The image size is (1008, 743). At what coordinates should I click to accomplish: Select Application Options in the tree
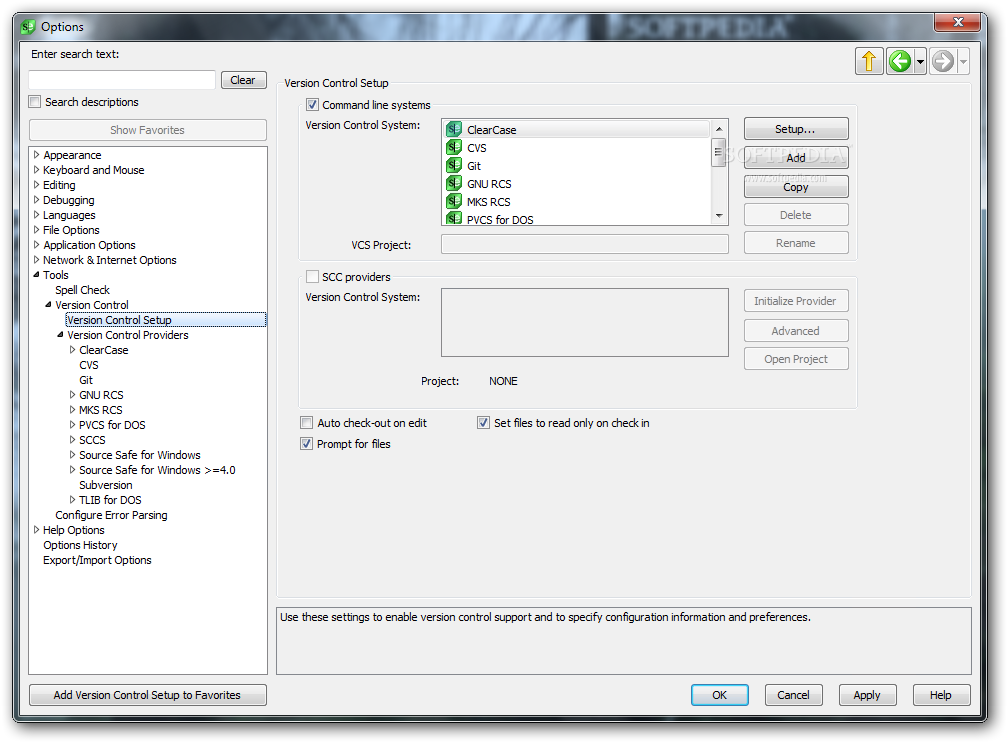[x=89, y=245]
